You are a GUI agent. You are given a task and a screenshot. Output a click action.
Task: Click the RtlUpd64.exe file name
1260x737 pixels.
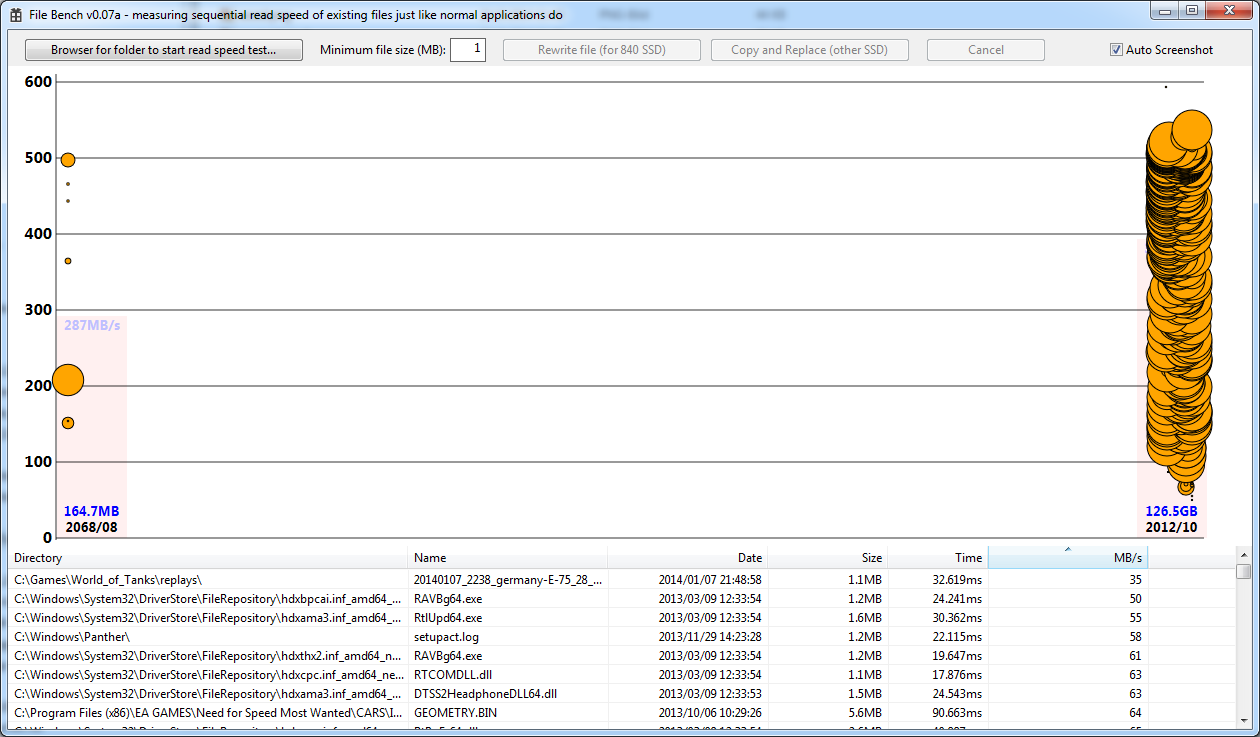pos(448,618)
